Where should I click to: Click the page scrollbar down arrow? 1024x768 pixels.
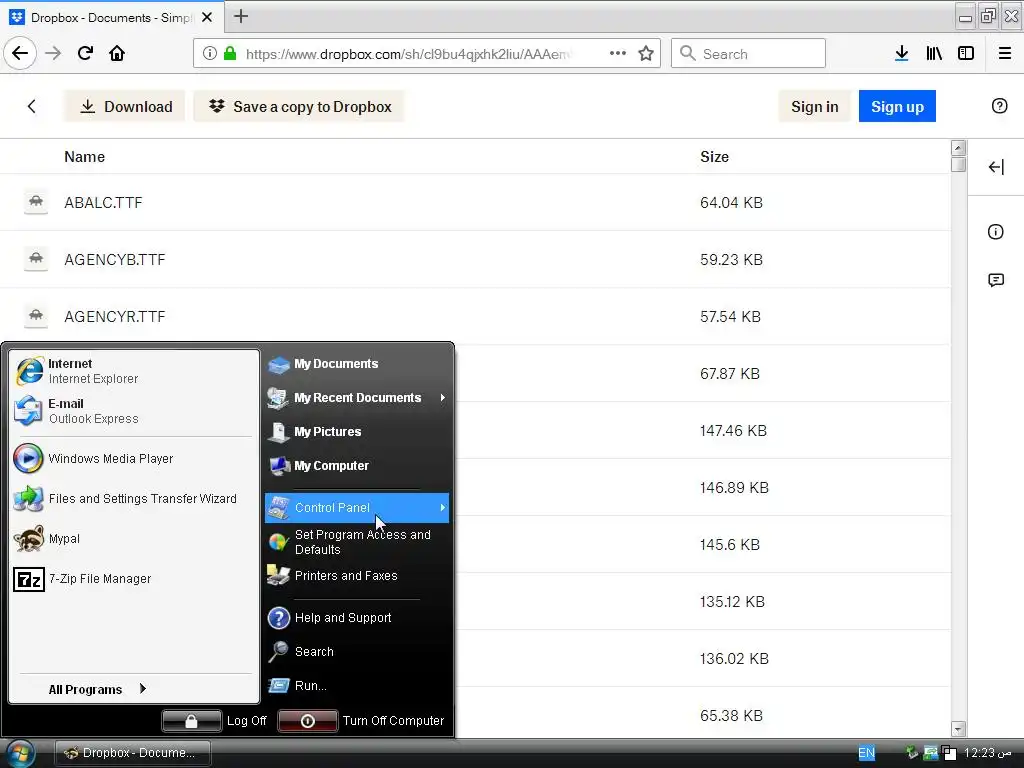(x=958, y=729)
